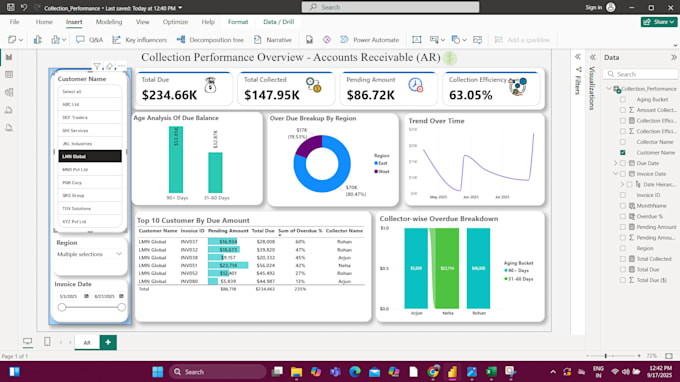Click the Power Apps diamond icon
The image size is (680, 382).
pyautogui.click(x=327, y=40)
